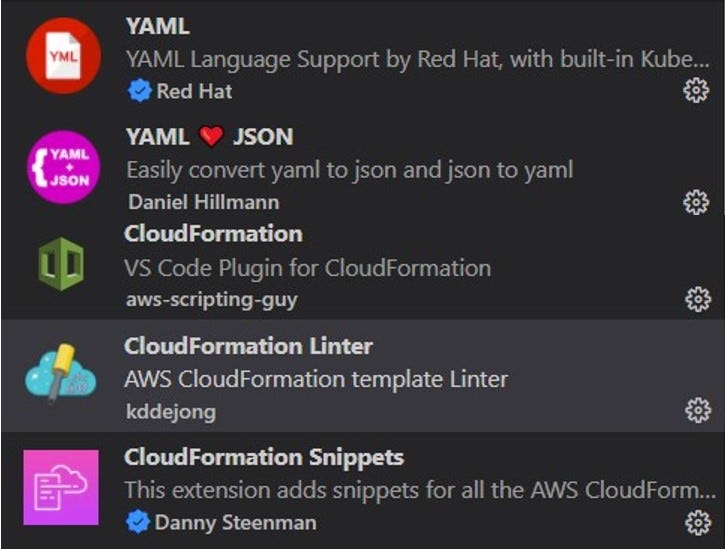Click the pink CloudFormation Snippets icon

click(61, 487)
